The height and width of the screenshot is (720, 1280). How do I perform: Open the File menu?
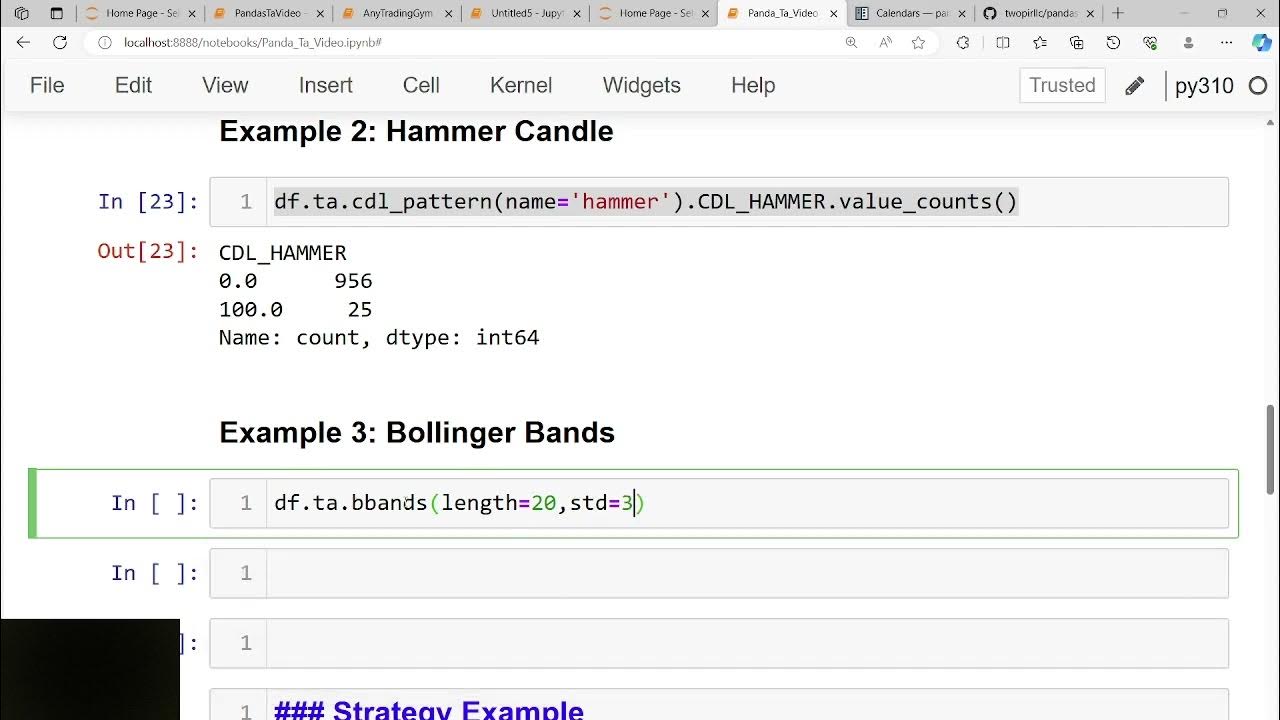pyautogui.click(x=47, y=86)
